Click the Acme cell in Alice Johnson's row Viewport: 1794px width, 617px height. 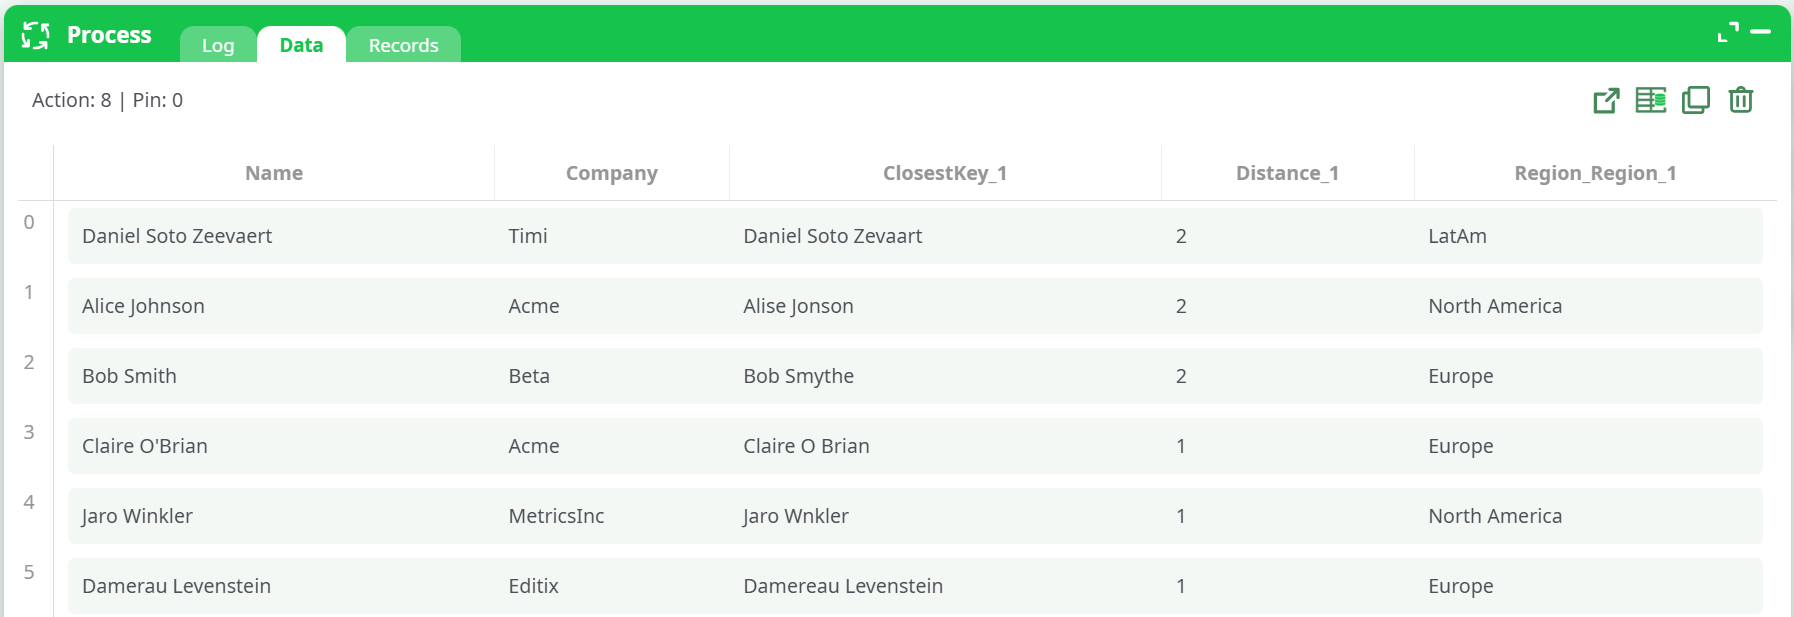pyautogui.click(x=534, y=306)
